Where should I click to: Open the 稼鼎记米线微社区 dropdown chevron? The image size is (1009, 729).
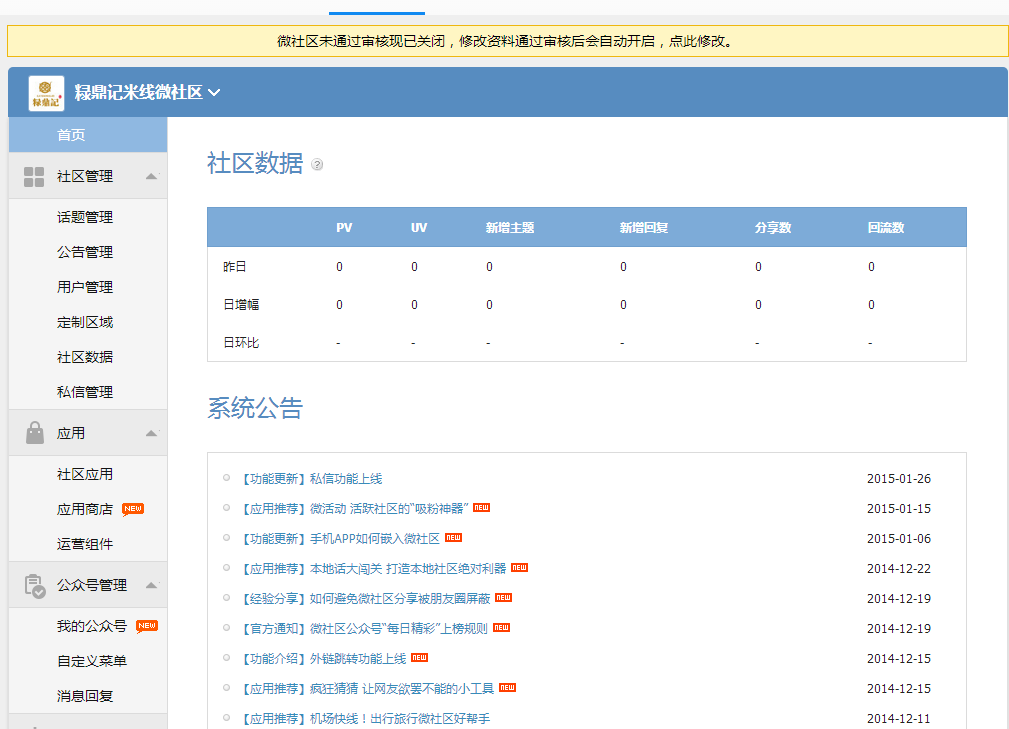(214, 93)
